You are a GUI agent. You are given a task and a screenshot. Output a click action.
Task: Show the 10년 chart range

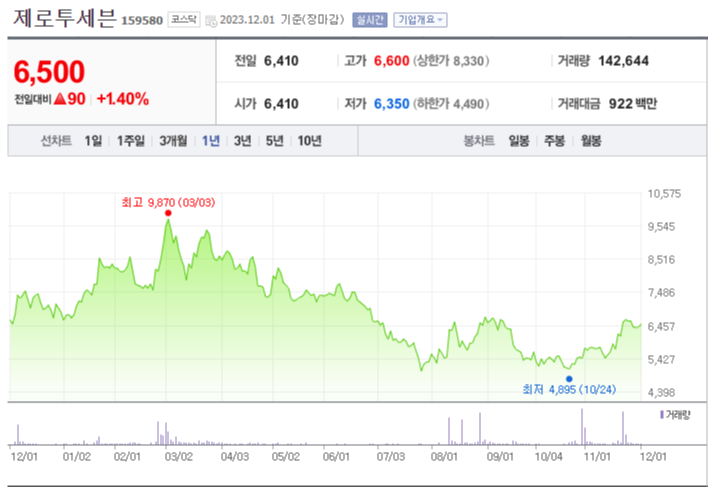(309, 141)
